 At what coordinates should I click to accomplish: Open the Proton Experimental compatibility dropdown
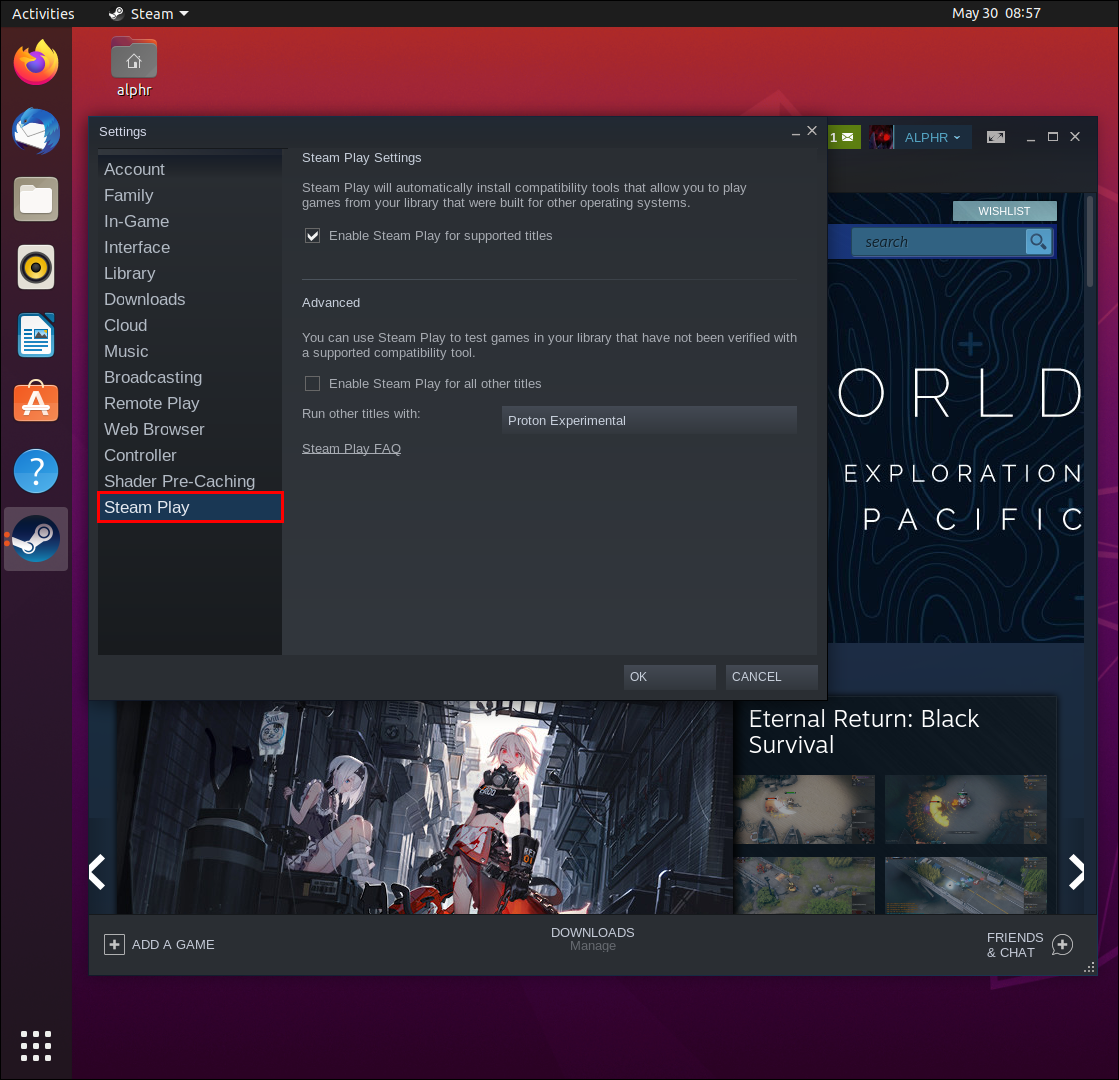(x=648, y=421)
